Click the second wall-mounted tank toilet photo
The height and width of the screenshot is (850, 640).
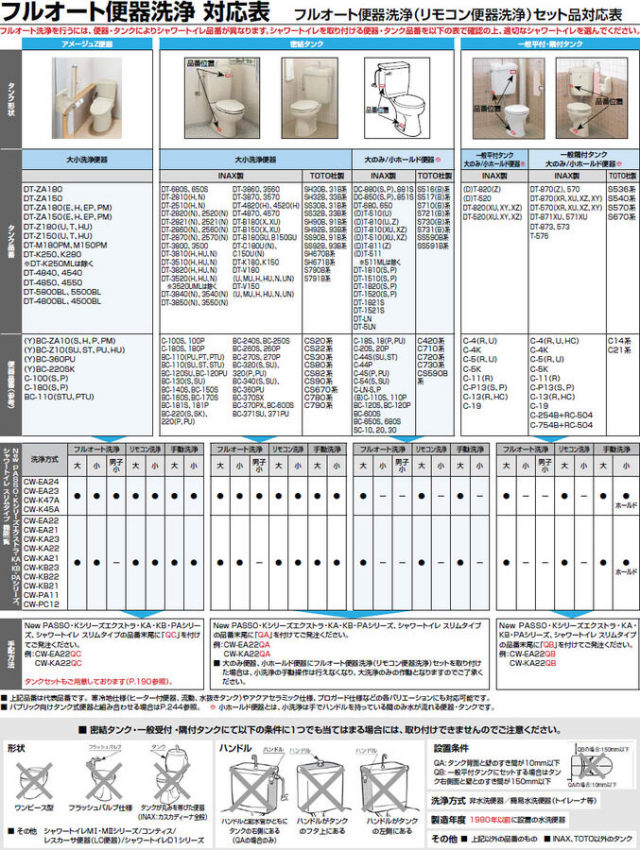[592, 98]
